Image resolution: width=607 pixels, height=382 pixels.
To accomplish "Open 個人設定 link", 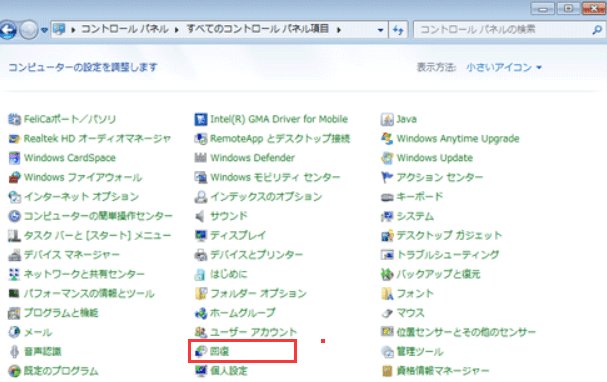I will coord(228,371).
